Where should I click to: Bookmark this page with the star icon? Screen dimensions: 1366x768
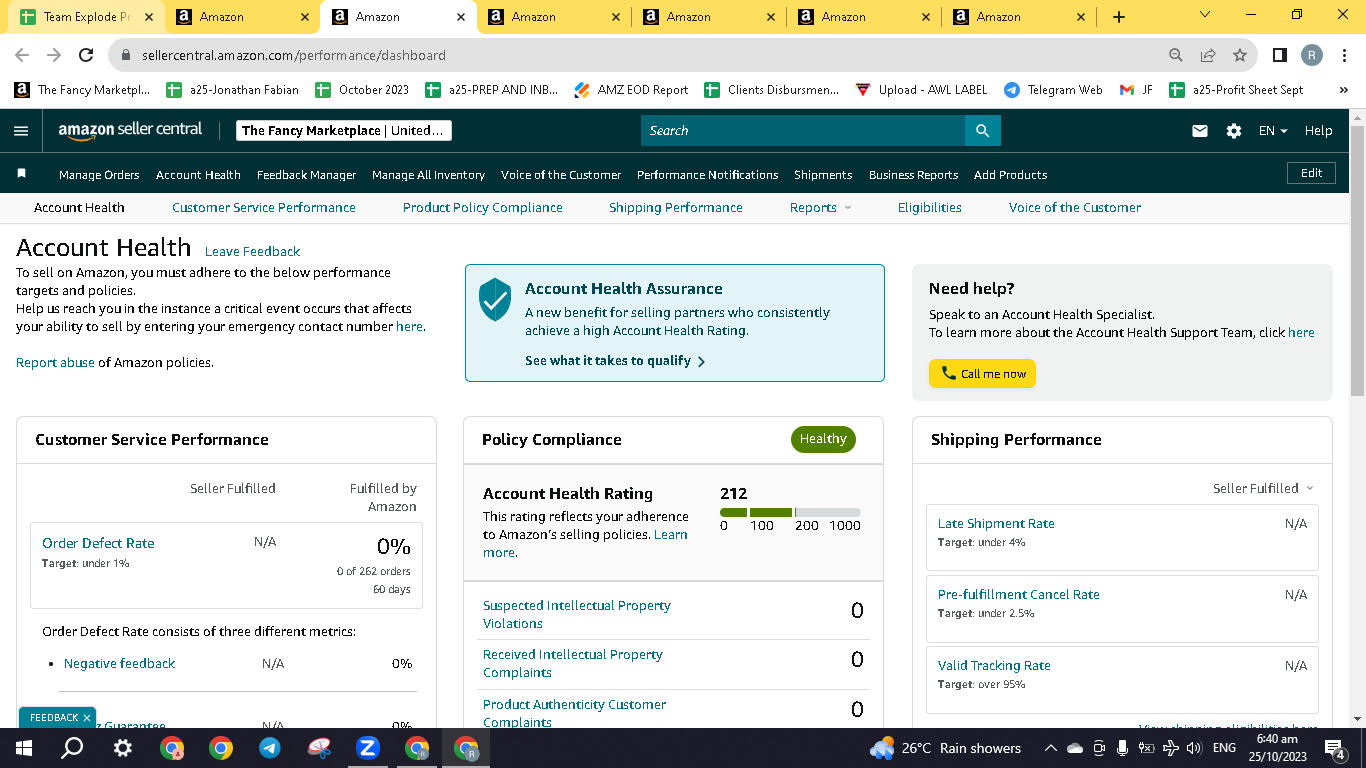pos(1240,55)
